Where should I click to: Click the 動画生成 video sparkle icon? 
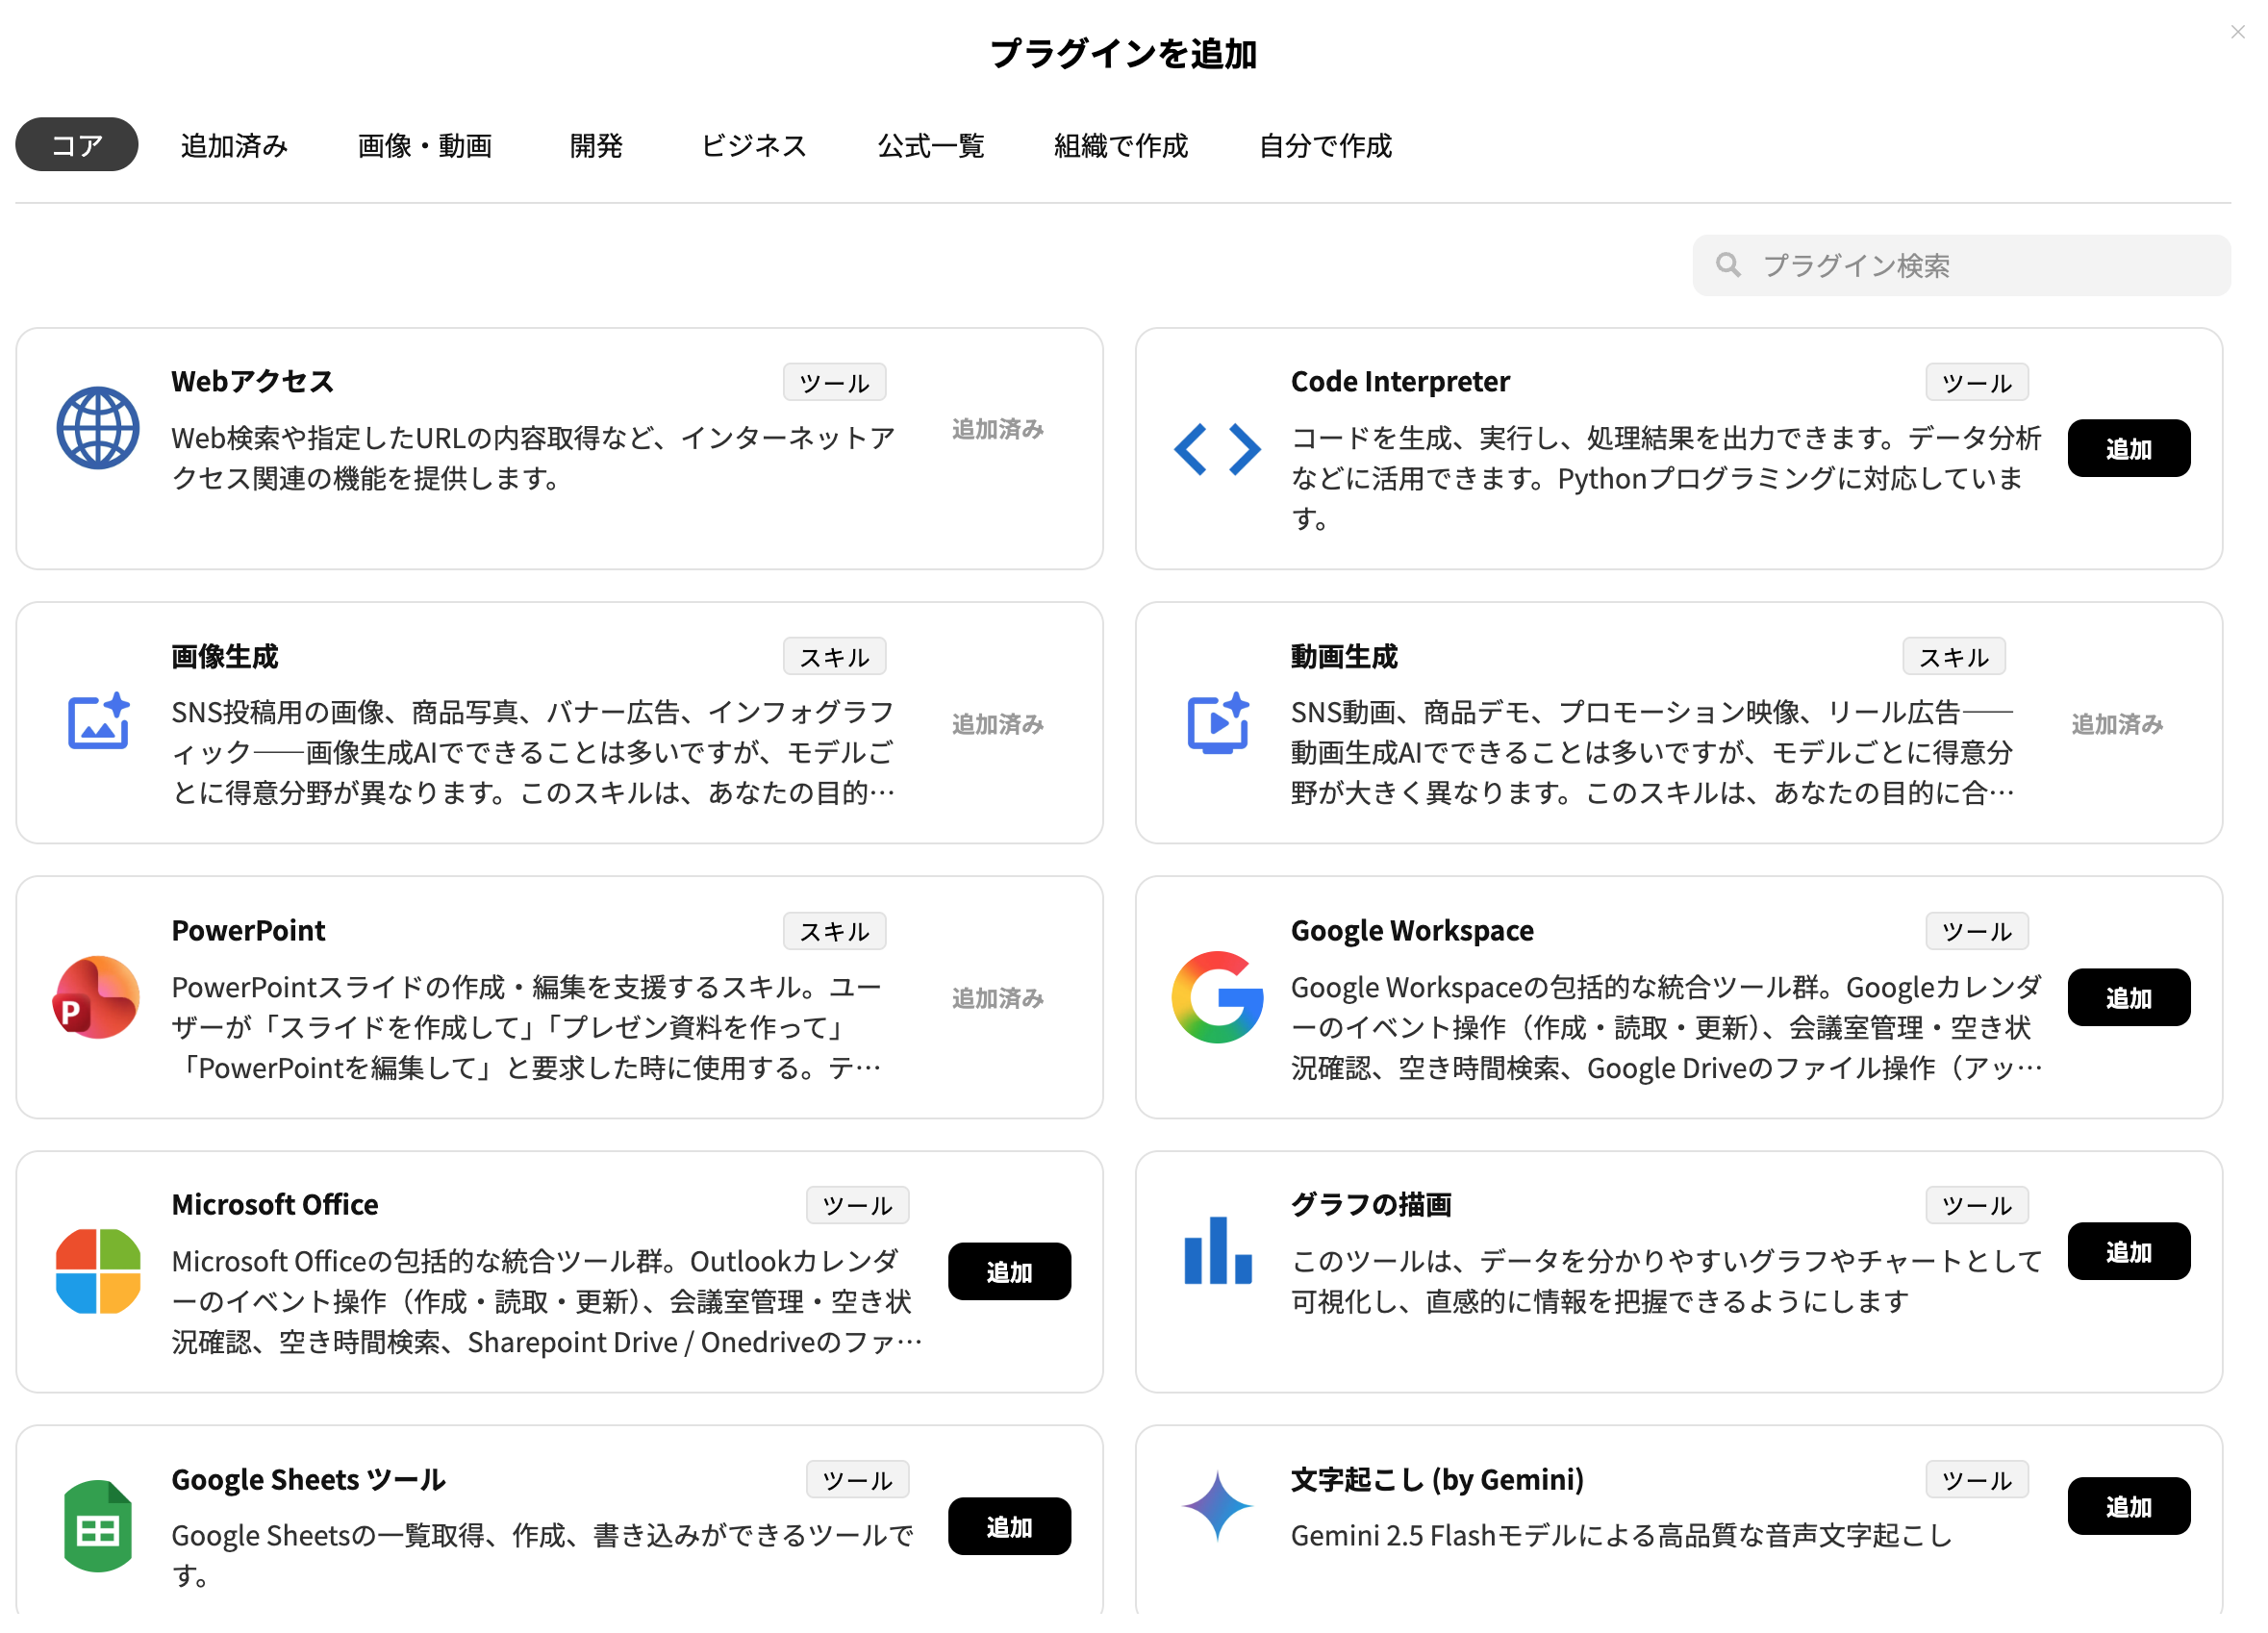coord(1217,721)
